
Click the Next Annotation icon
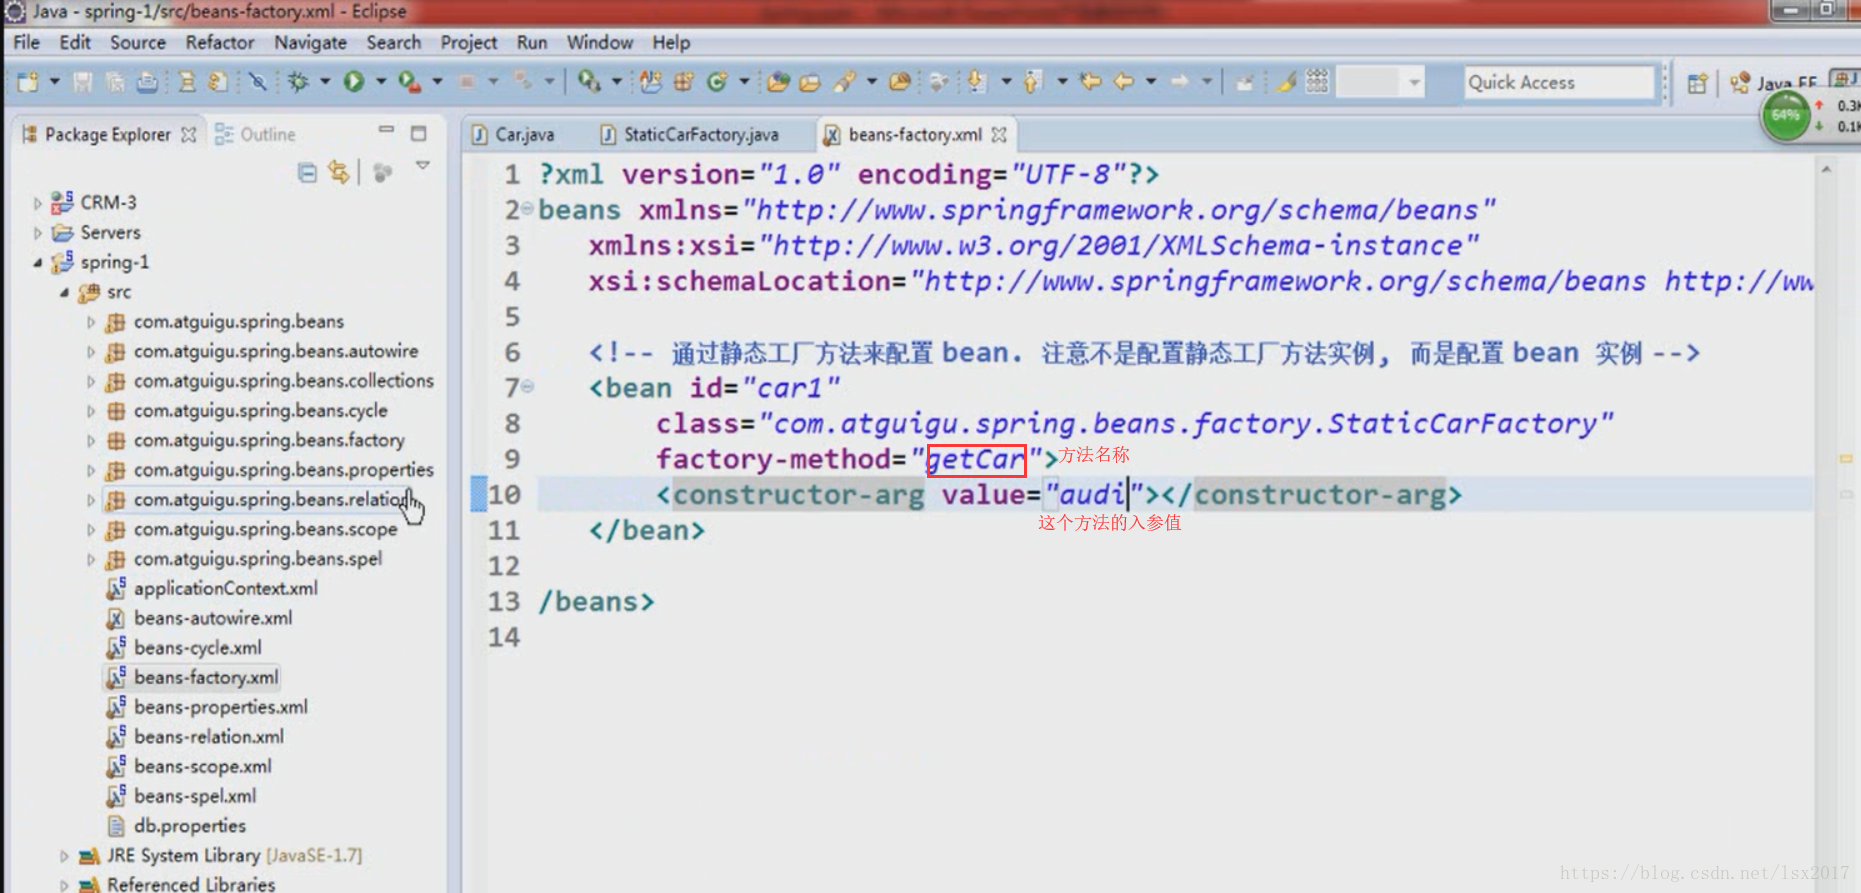976,82
